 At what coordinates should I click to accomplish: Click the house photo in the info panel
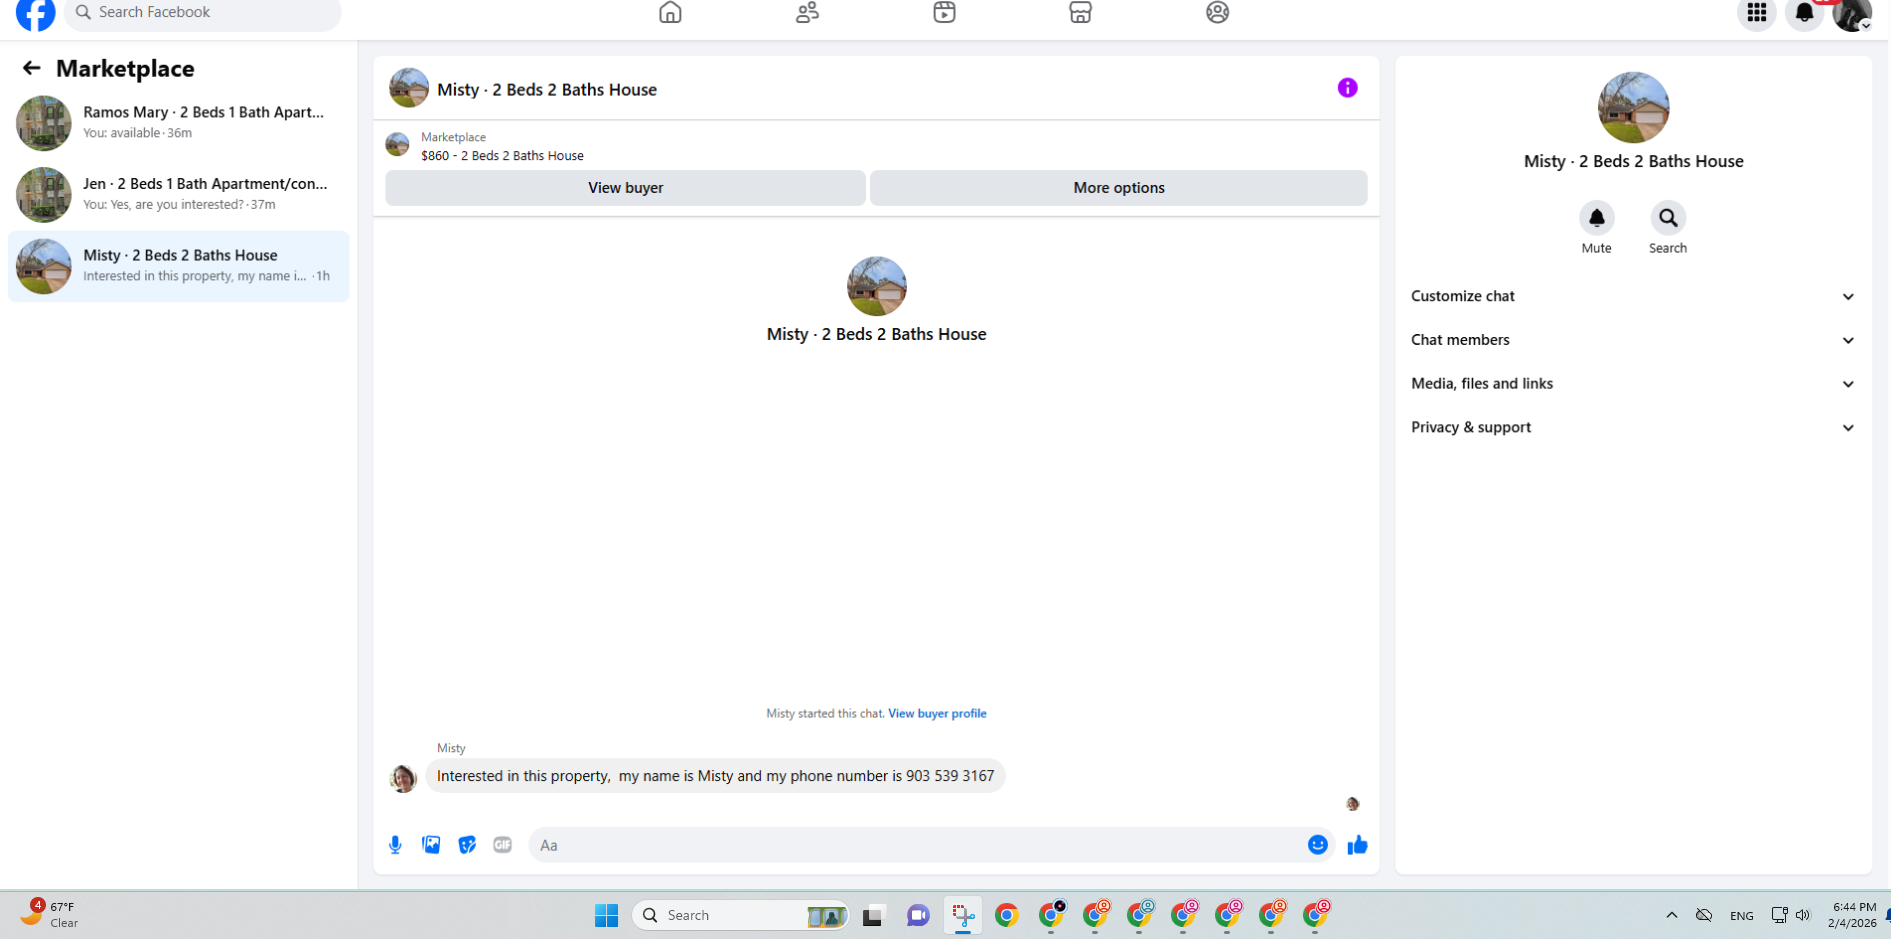tap(1633, 108)
